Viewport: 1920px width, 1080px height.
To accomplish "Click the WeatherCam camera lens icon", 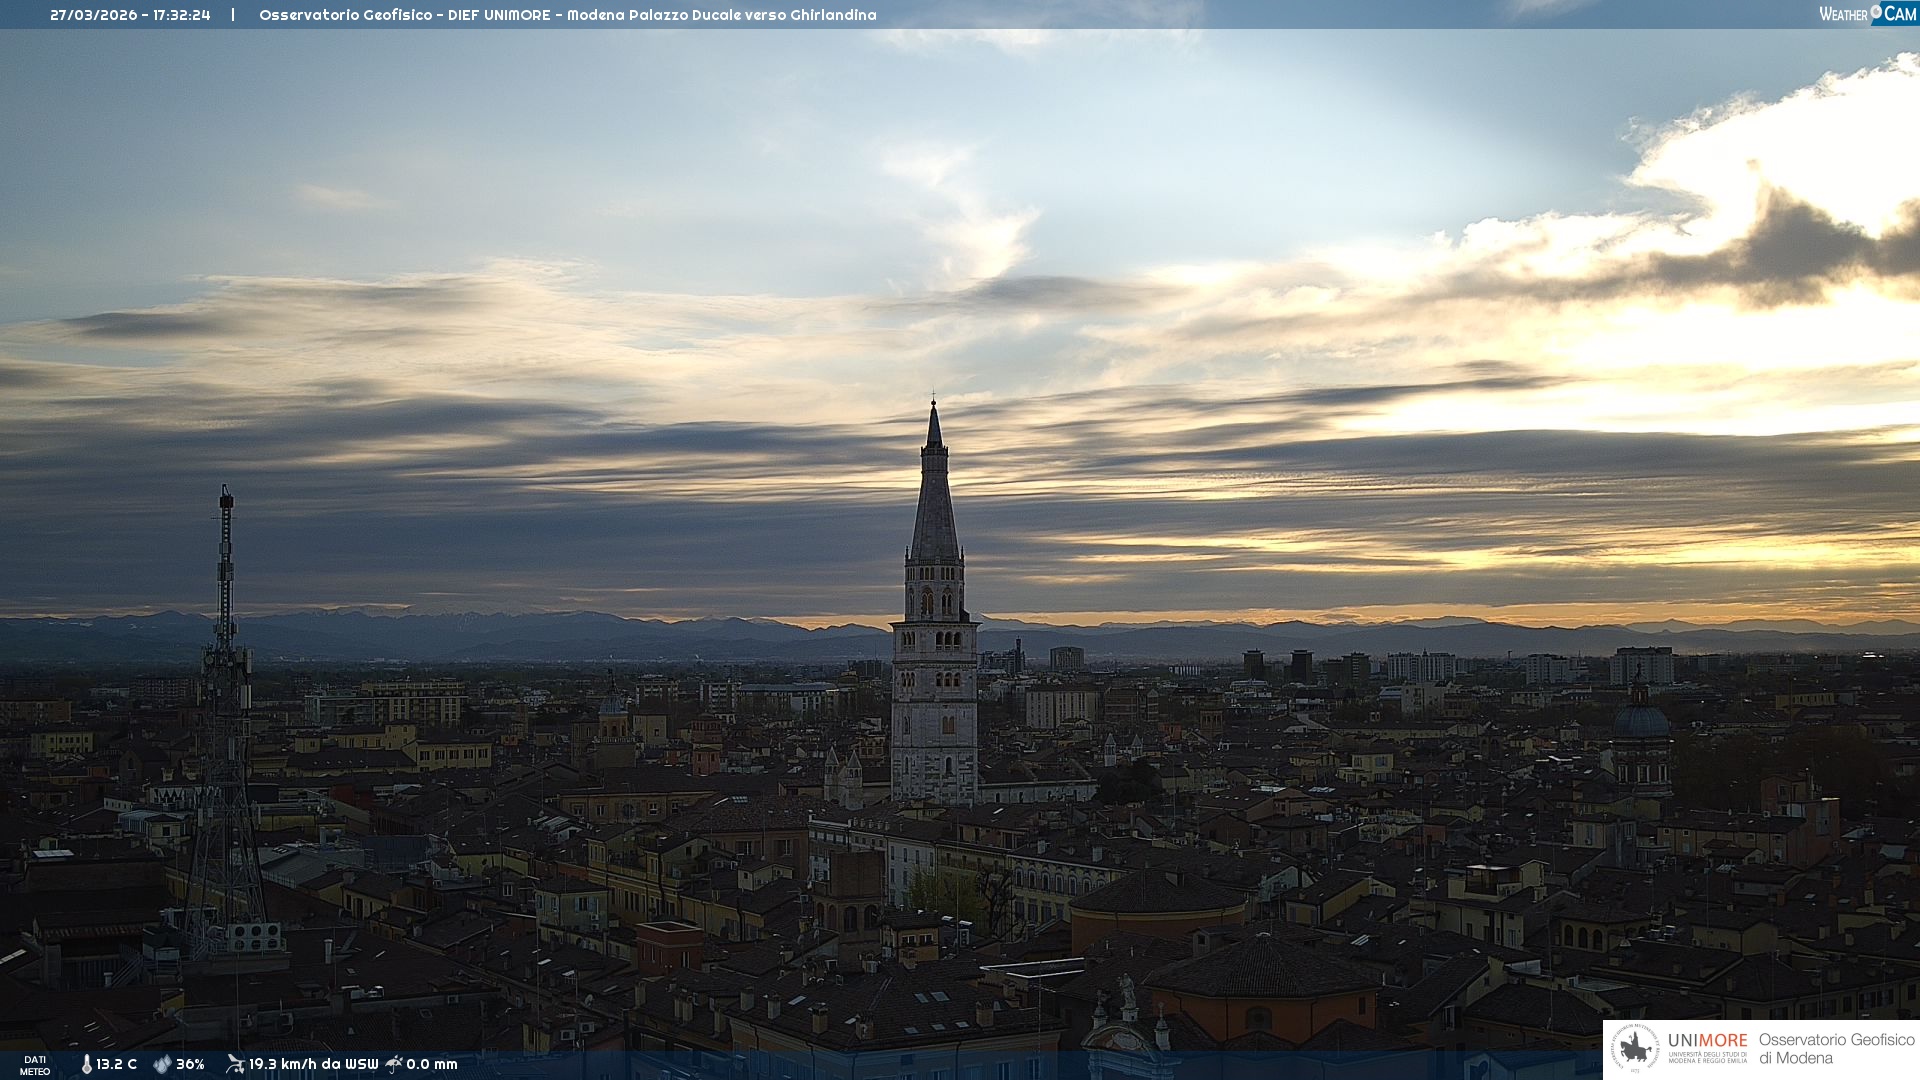I will 1876,12.
